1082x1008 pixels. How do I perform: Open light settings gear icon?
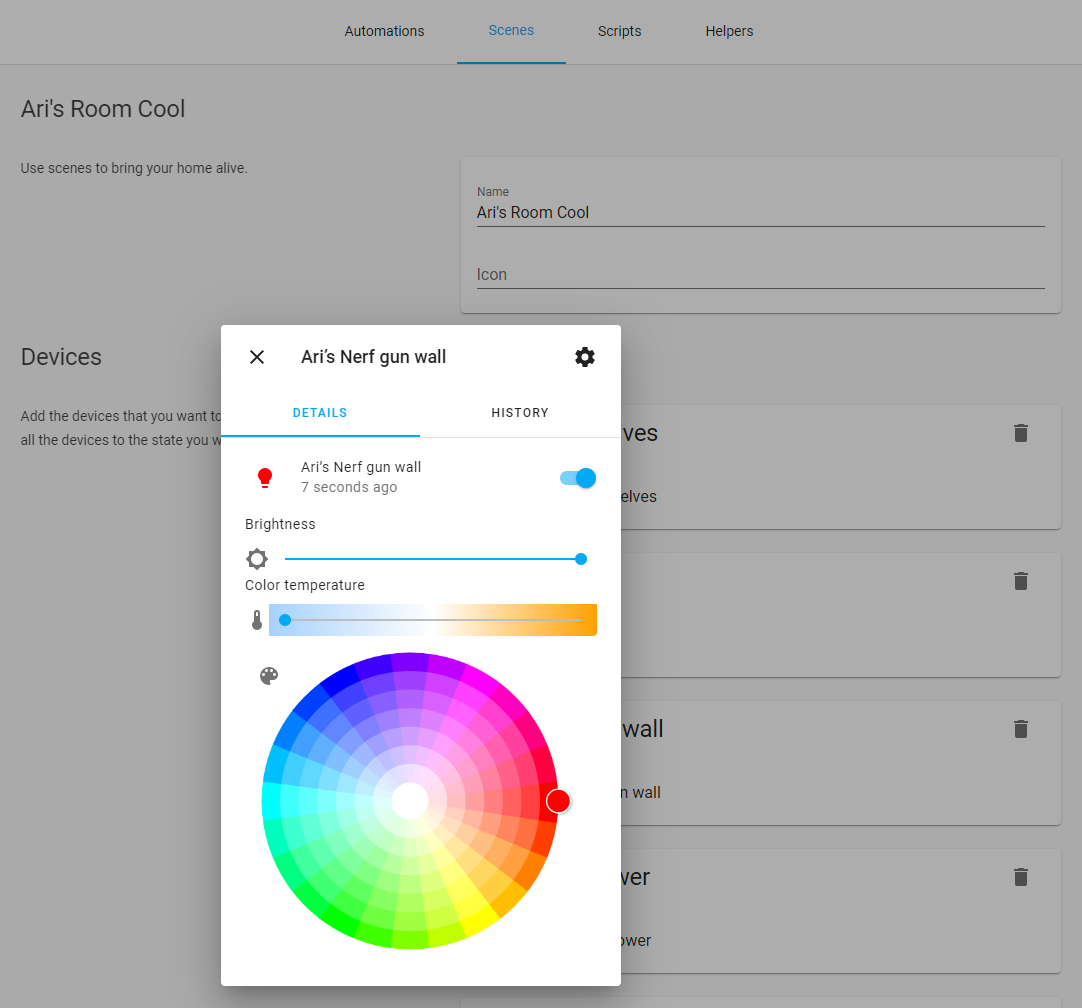click(585, 357)
